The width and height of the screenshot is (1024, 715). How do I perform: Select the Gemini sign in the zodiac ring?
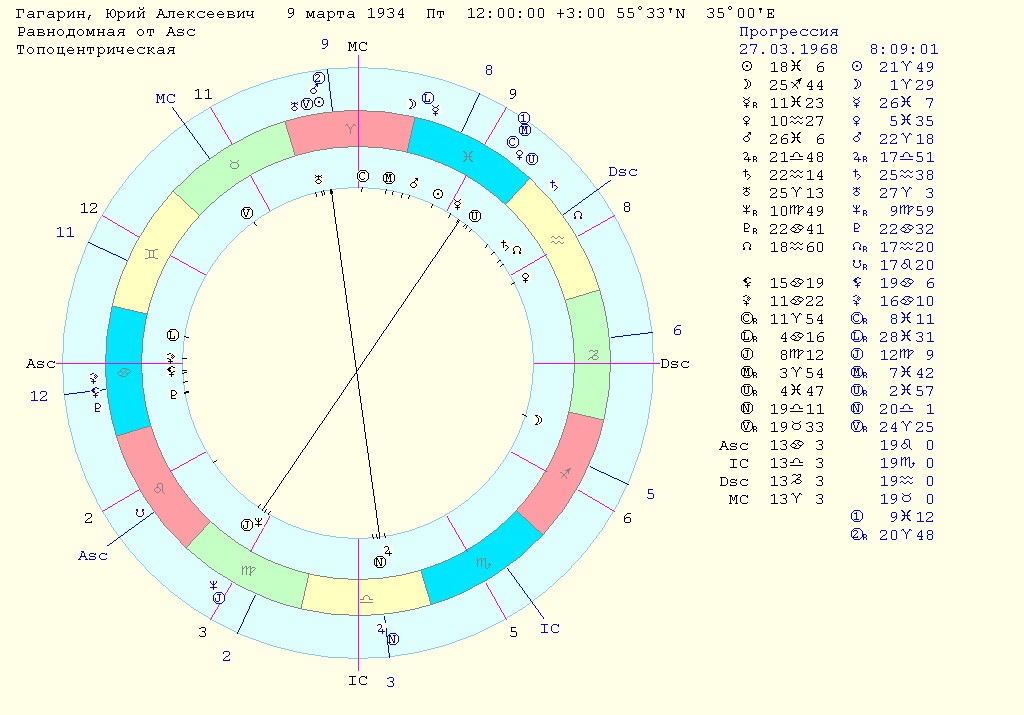152,254
